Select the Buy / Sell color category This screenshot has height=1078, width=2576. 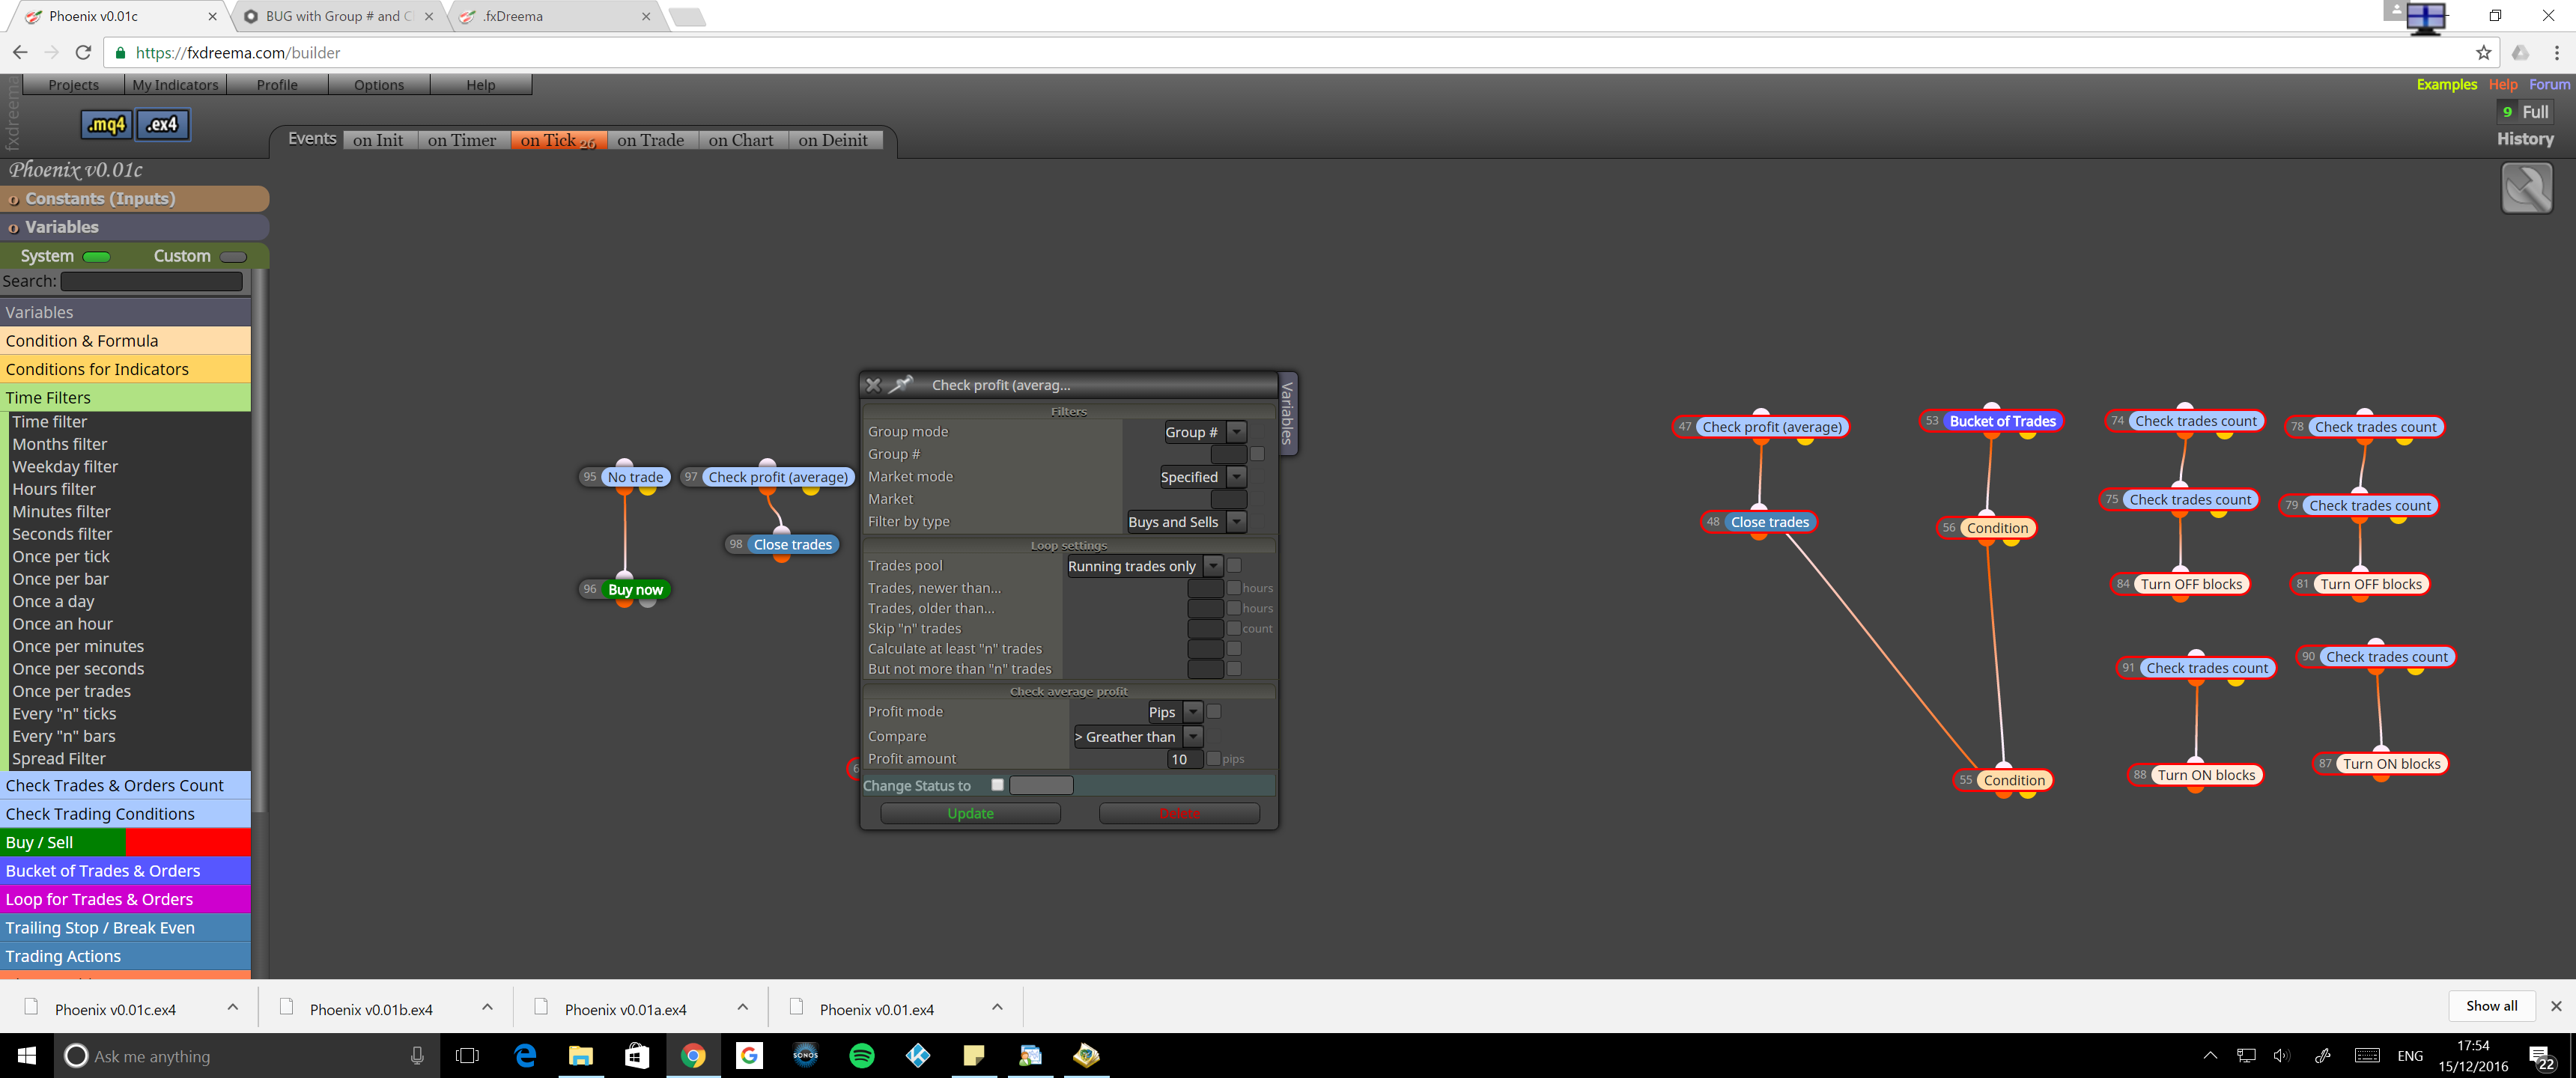click(x=125, y=842)
